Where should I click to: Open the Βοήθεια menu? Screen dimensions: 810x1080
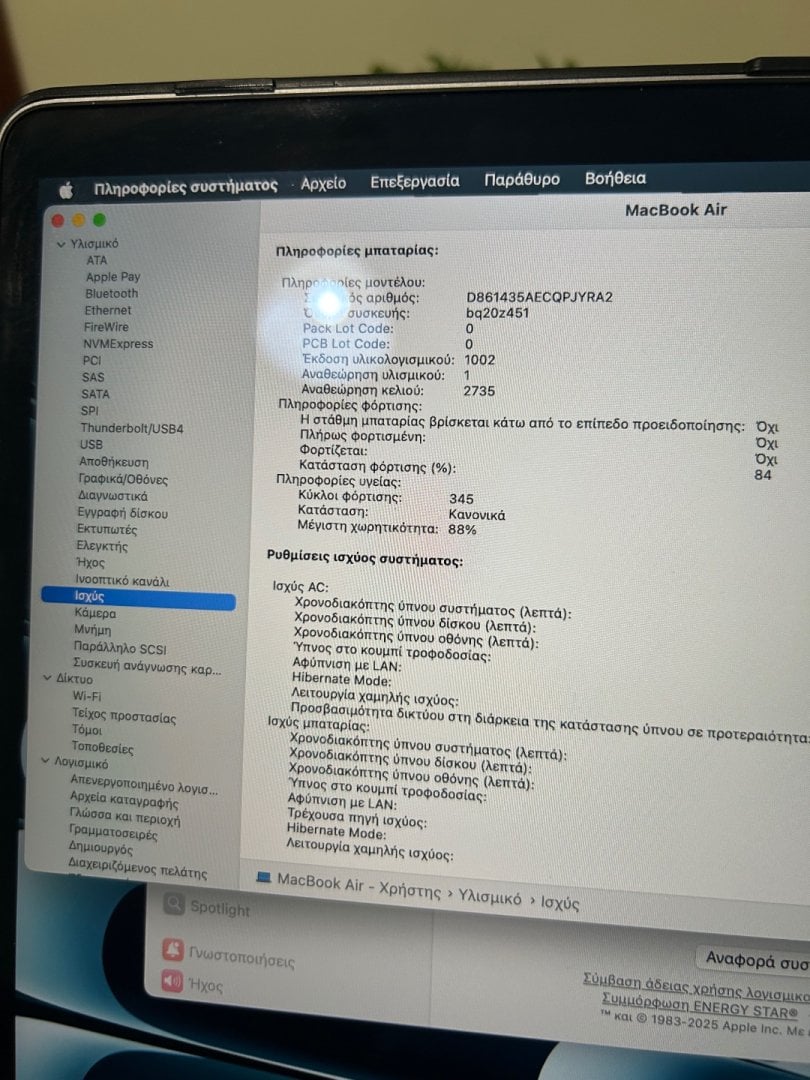615,178
